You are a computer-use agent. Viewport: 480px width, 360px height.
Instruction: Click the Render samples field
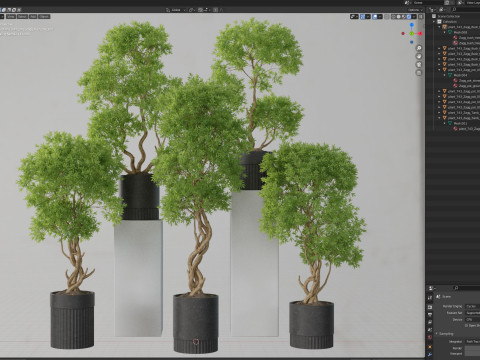click(x=473, y=348)
